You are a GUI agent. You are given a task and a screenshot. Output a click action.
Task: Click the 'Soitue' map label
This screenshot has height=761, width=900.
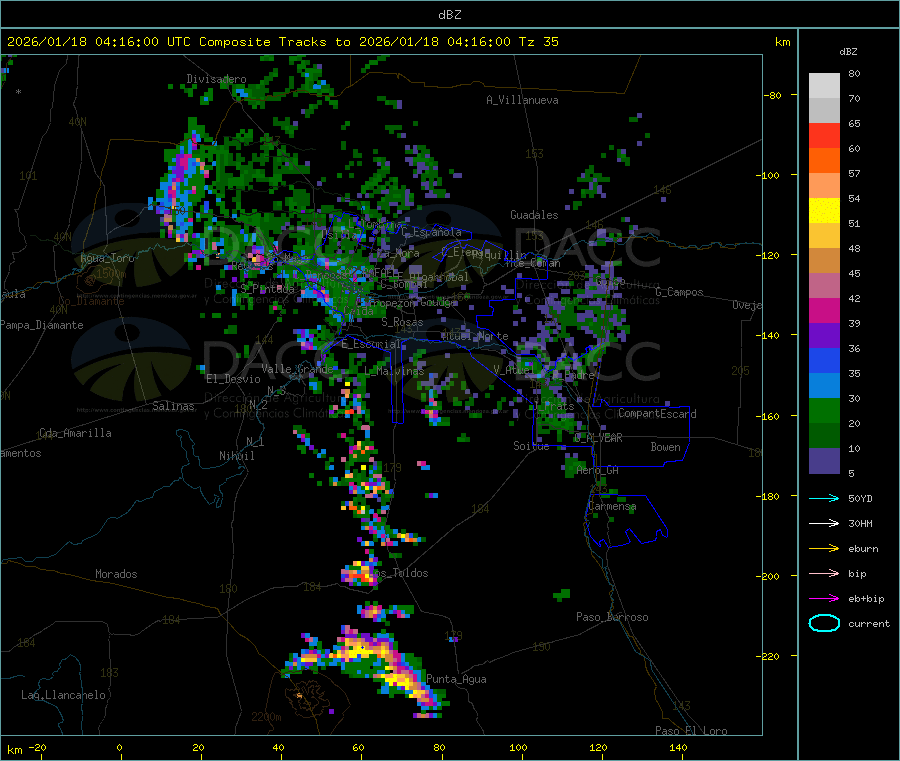point(531,446)
